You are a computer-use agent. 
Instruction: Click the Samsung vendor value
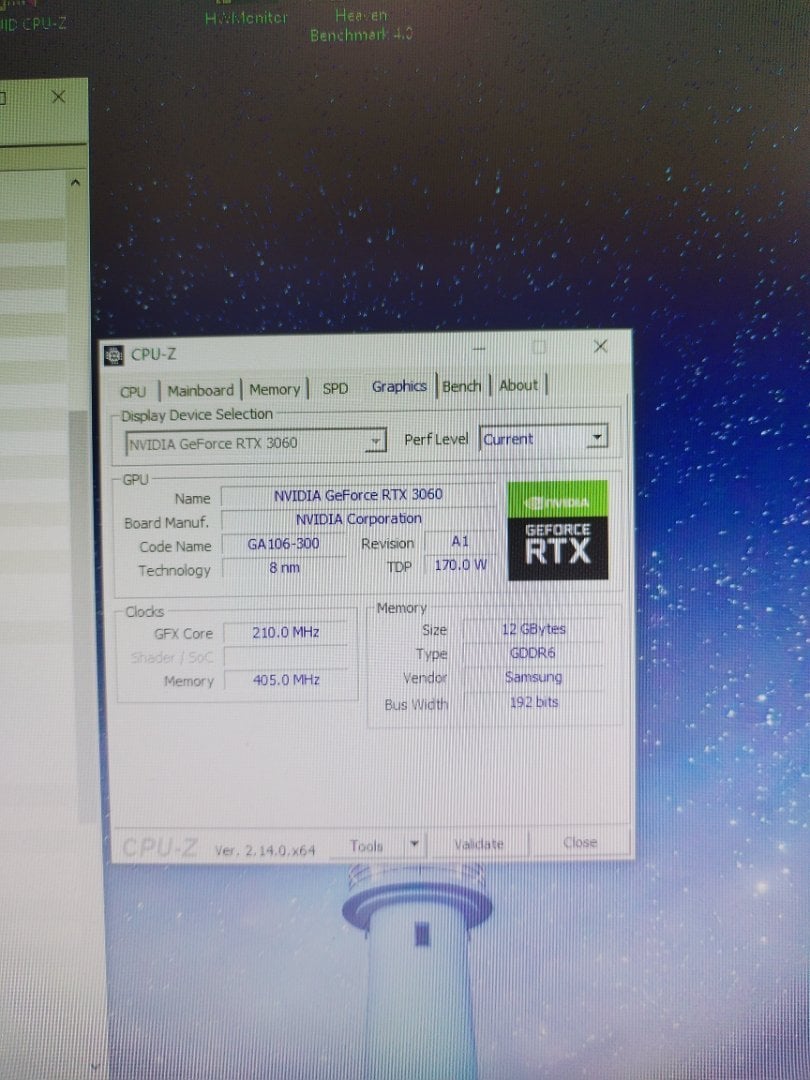tap(533, 677)
